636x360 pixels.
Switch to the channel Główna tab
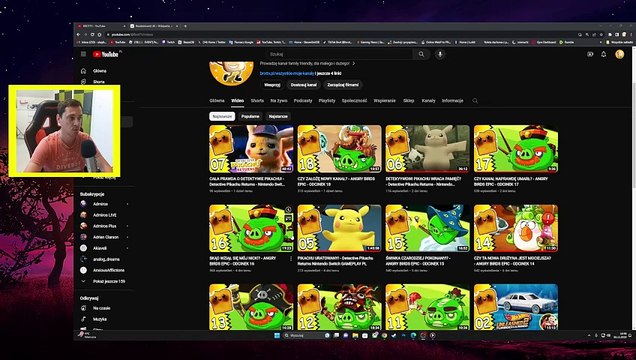217,101
